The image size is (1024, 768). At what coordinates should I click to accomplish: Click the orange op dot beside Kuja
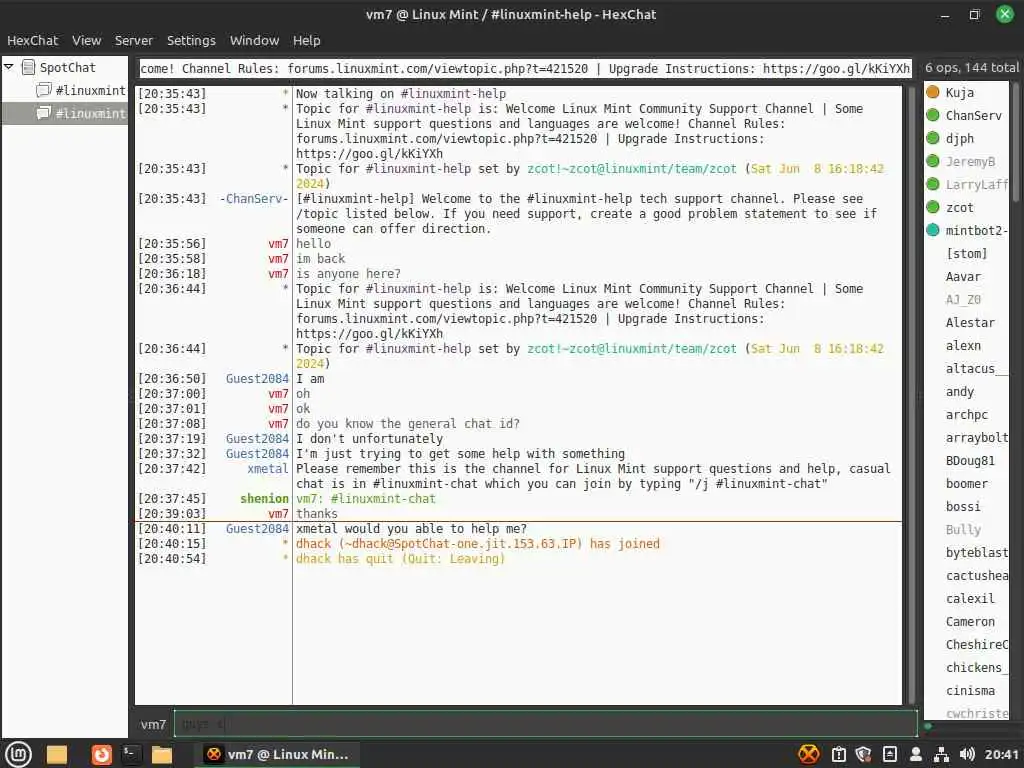click(933, 92)
